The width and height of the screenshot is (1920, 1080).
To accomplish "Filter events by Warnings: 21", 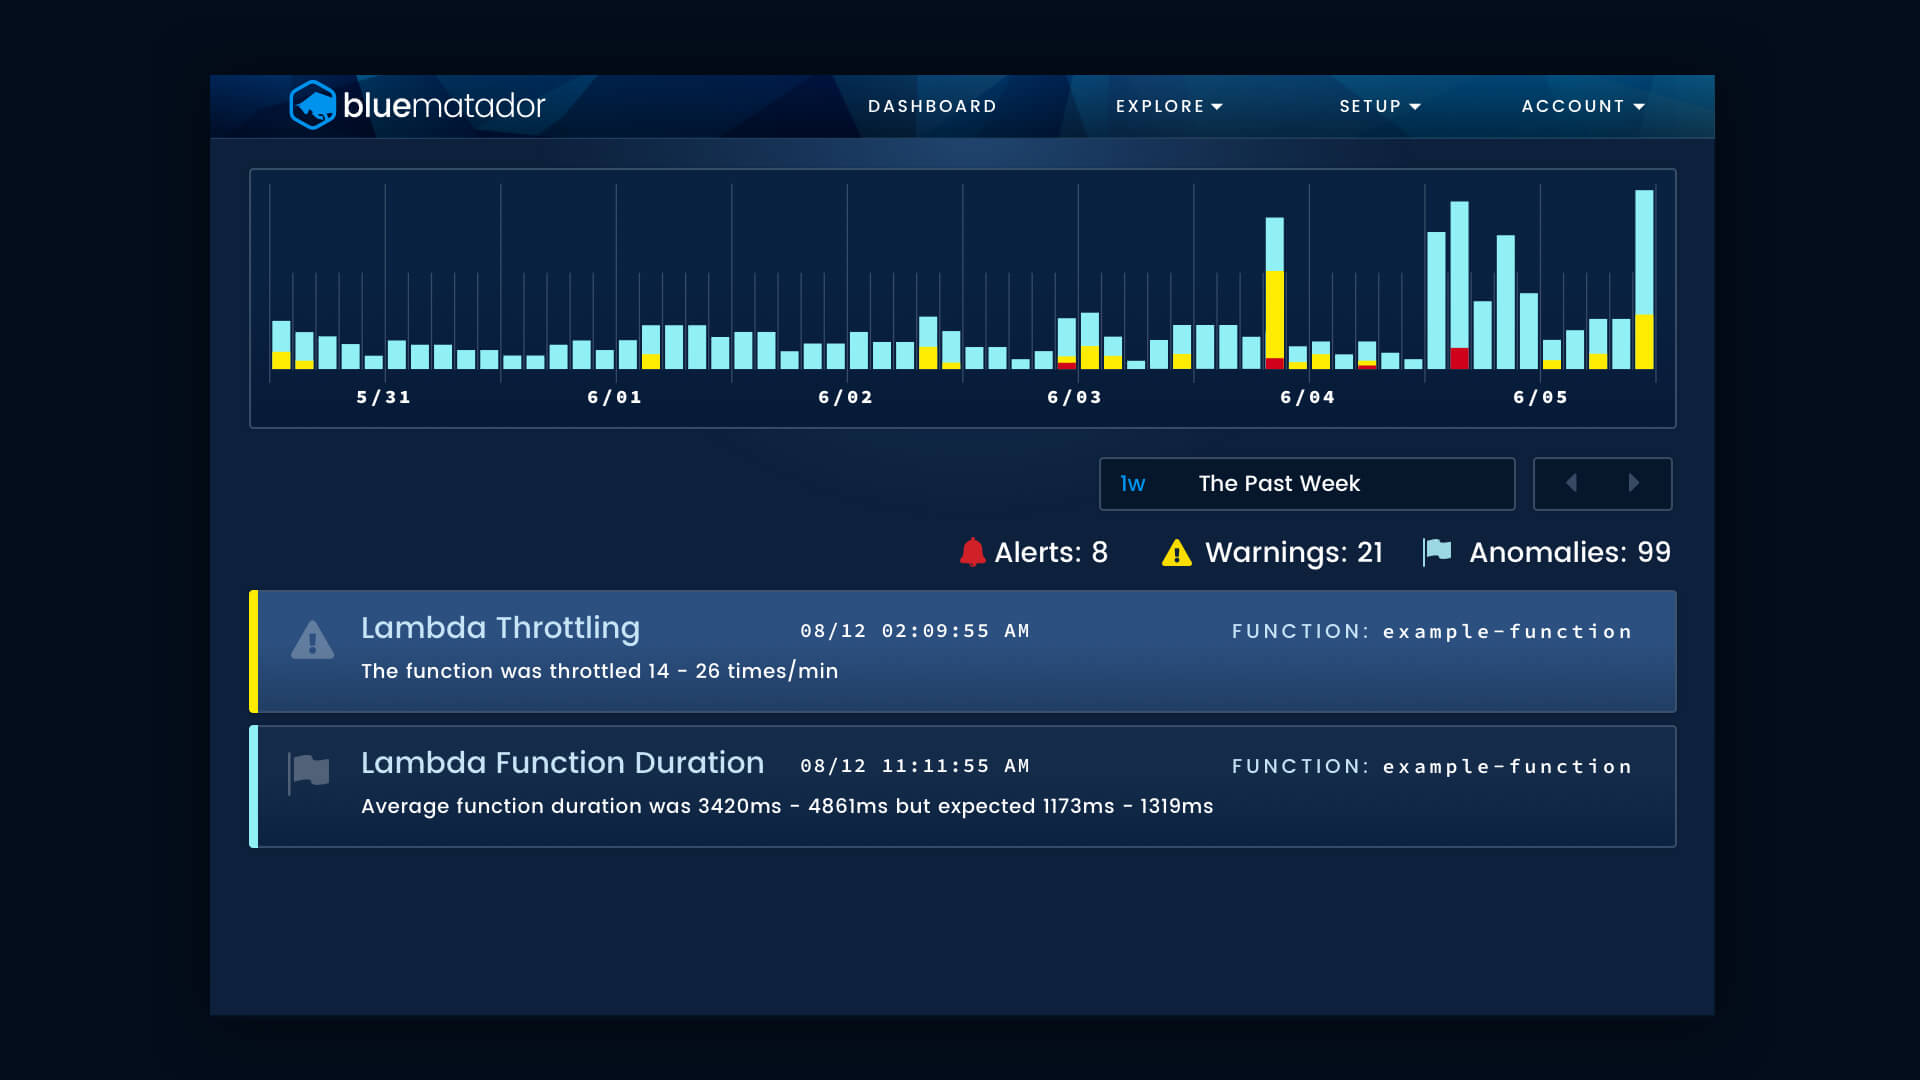I will [x=1293, y=552].
